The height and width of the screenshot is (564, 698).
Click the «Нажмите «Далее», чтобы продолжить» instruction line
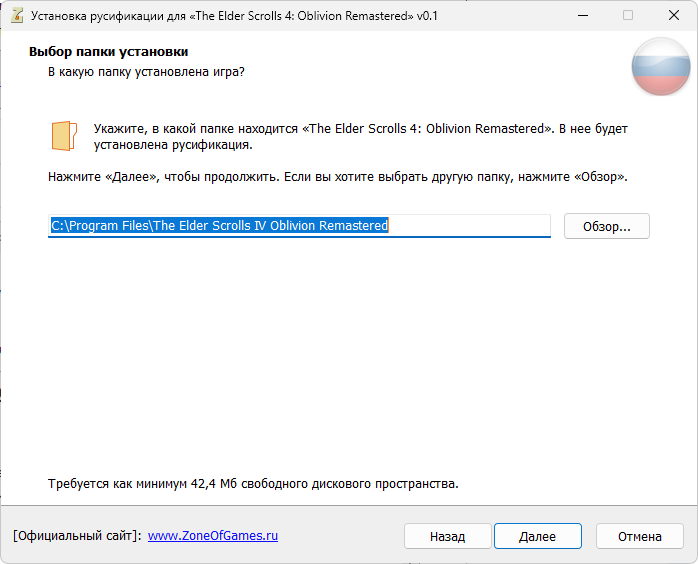[x=337, y=177]
